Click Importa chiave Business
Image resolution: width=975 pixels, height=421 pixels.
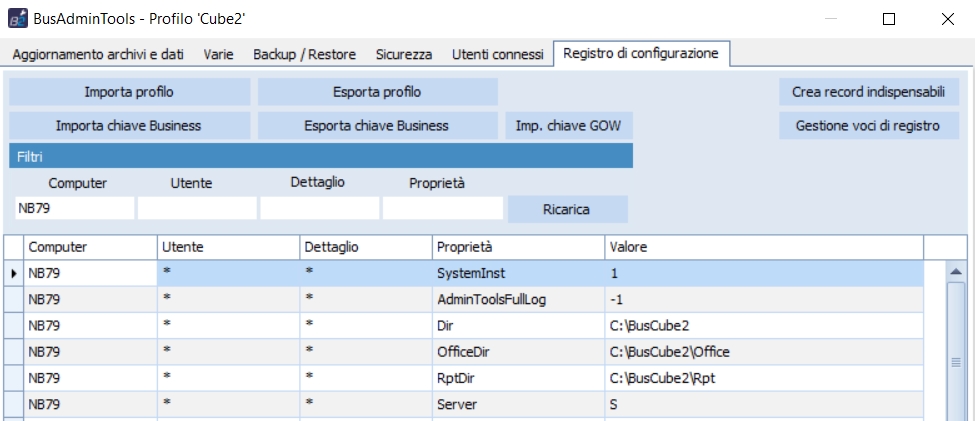(x=130, y=126)
